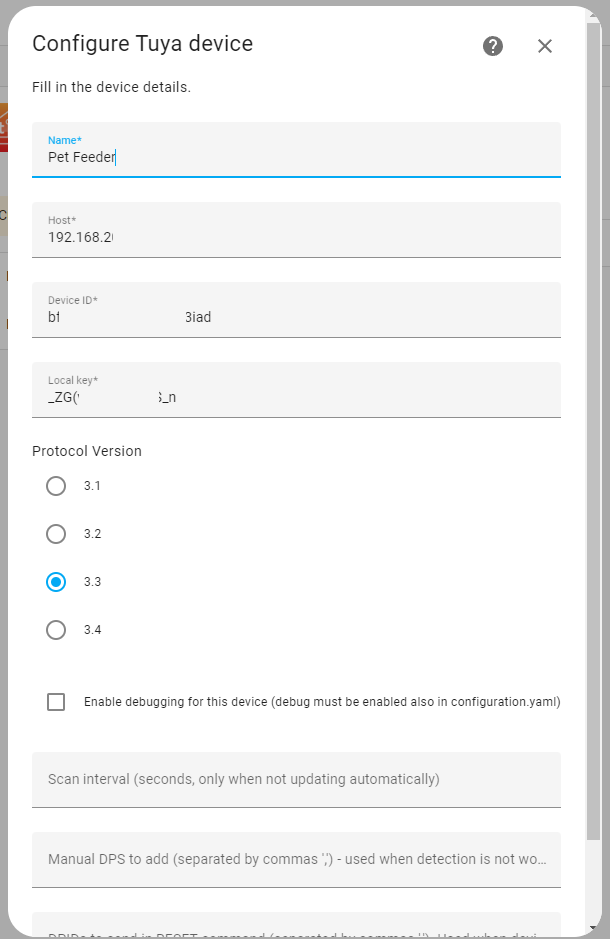Click the 'Protocol Version' section heading
The height and width of the screenshot is (939, 610).
(87, 451)
